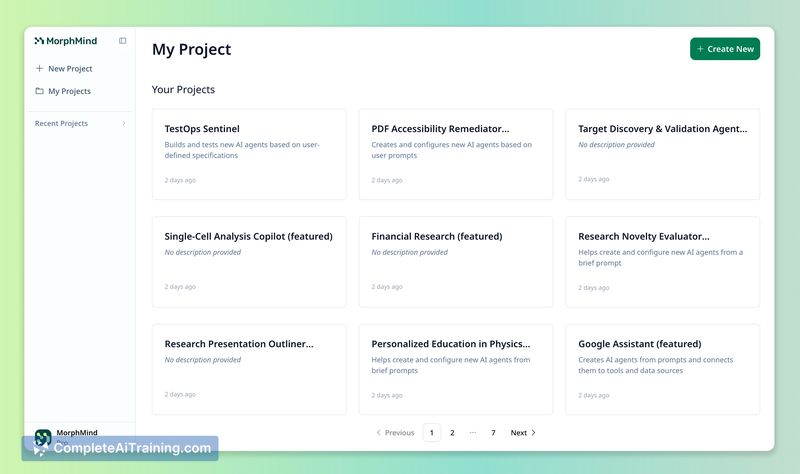Open Personalized Education in Physics project
This screenshot has height=474, width=800.
point(456,369)
